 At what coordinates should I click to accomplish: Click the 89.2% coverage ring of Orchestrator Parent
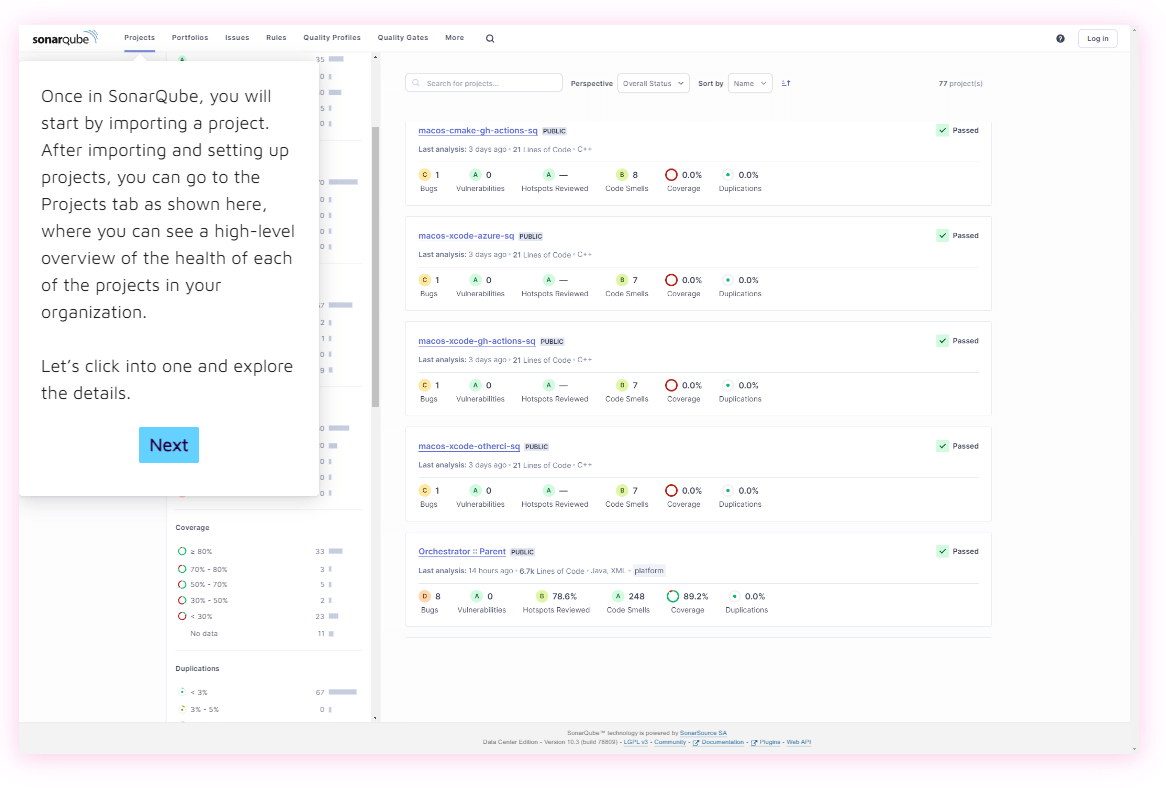point(673,595)
